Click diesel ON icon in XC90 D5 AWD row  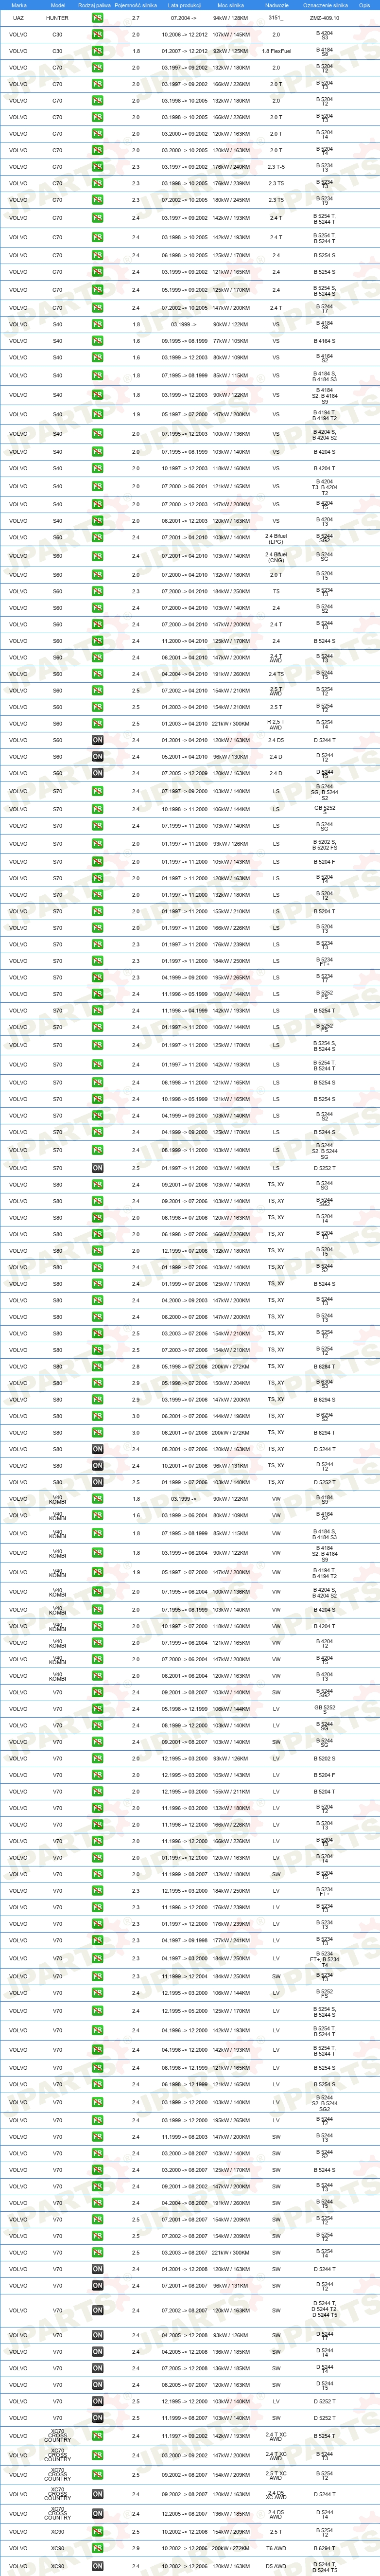tap(97, 2566)
